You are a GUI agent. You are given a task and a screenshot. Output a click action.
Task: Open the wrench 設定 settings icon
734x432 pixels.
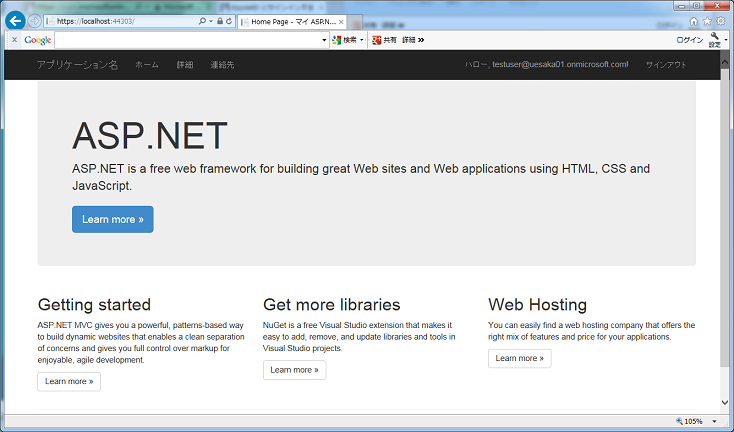pos(714,40)
